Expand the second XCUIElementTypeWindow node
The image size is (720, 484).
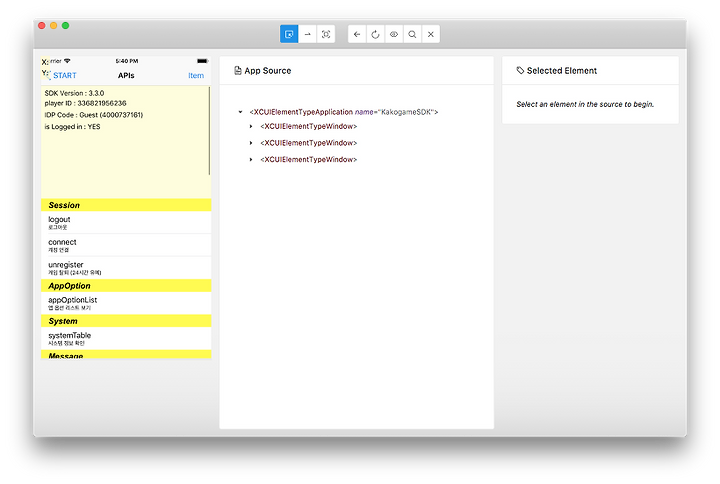pos(251,143)
